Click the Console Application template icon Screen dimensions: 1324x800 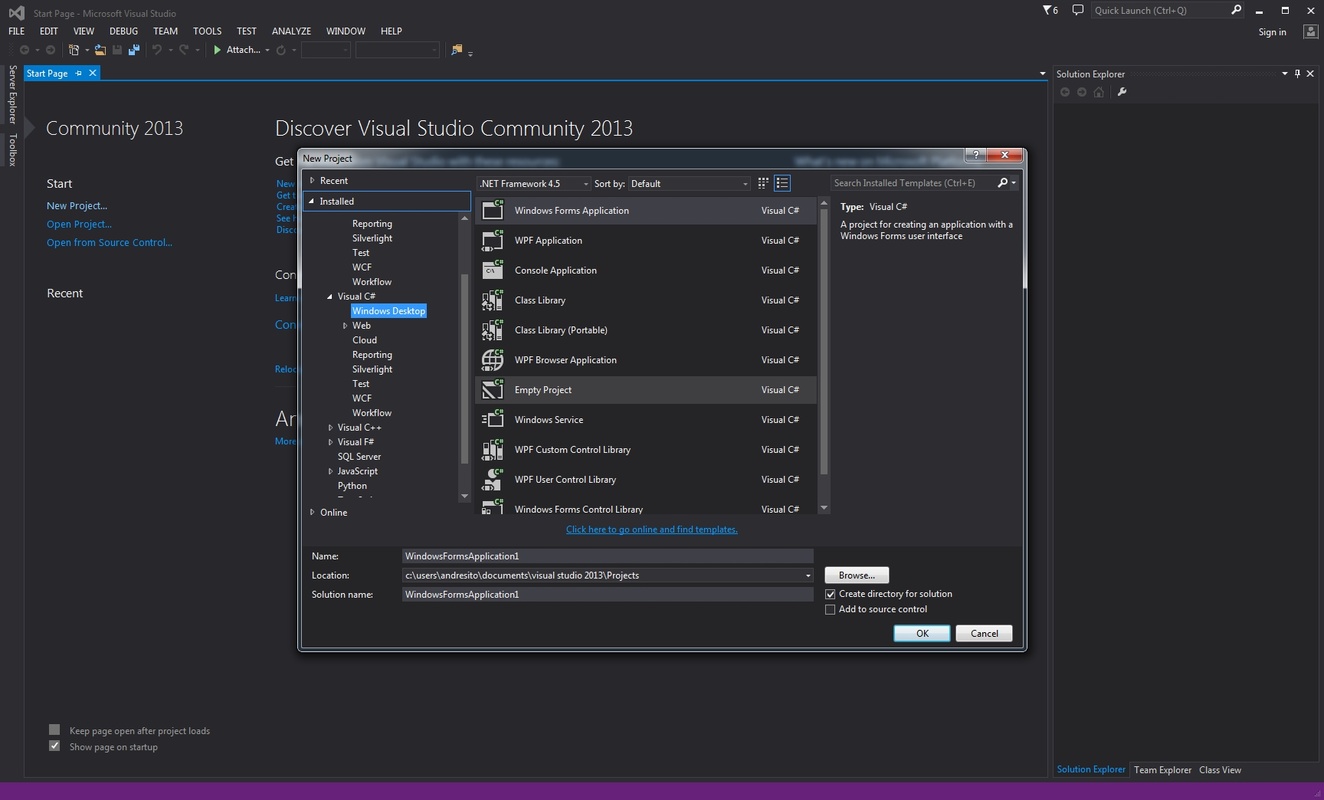492,270
